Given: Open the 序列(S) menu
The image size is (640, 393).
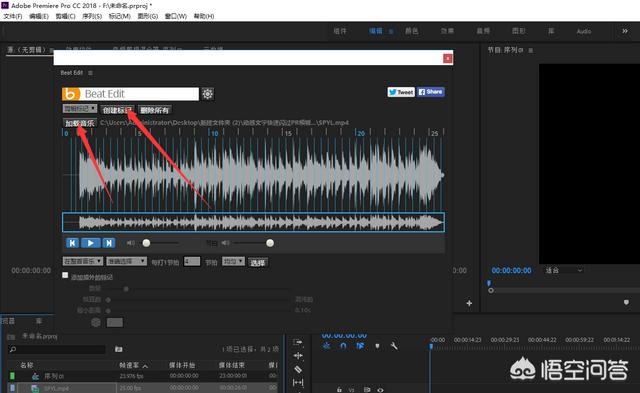Looking at the screenshot, I should click(x=92, y=16).
